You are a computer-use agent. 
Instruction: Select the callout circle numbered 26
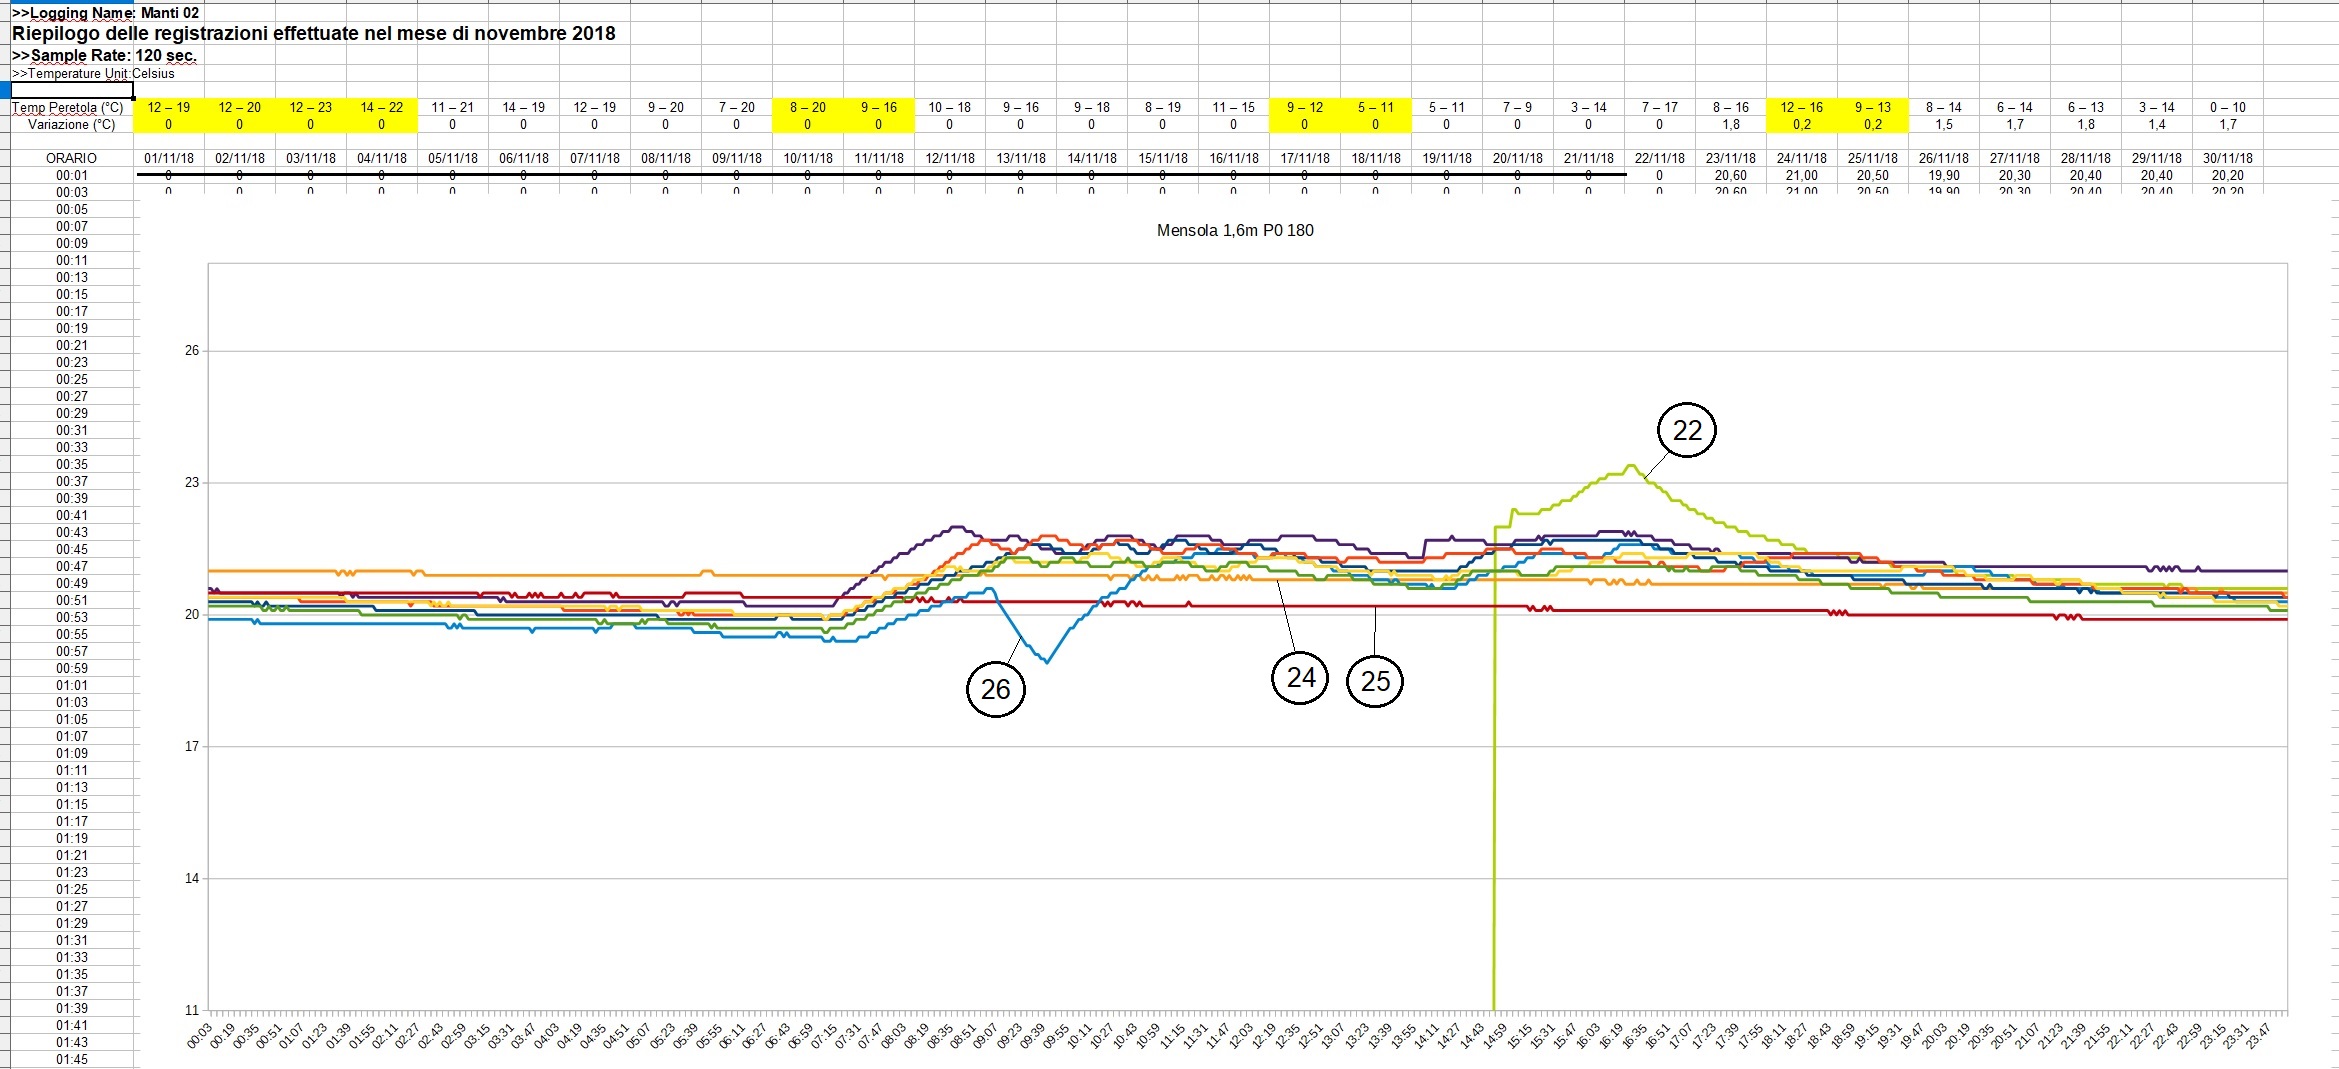click(x=995, y=689)
